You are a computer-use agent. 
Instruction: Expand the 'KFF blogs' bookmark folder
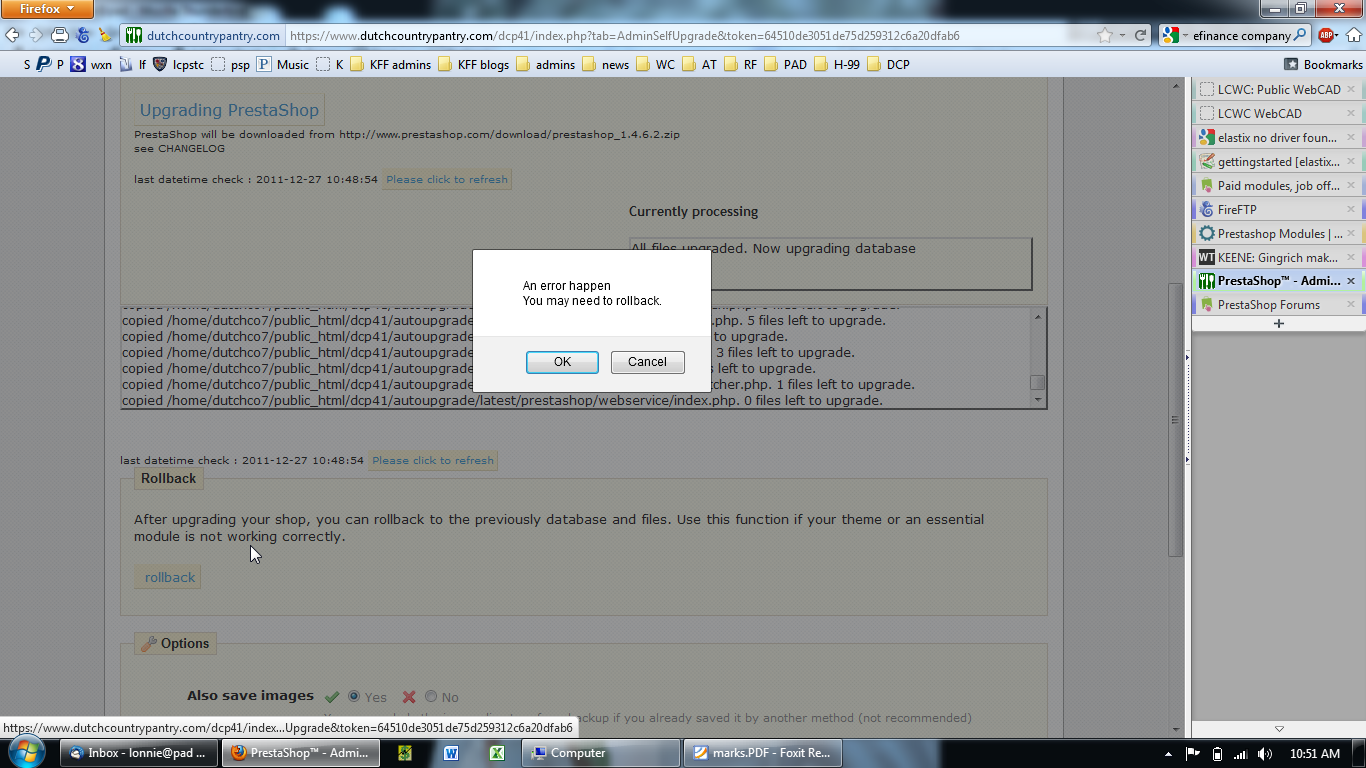click(473, 64)
